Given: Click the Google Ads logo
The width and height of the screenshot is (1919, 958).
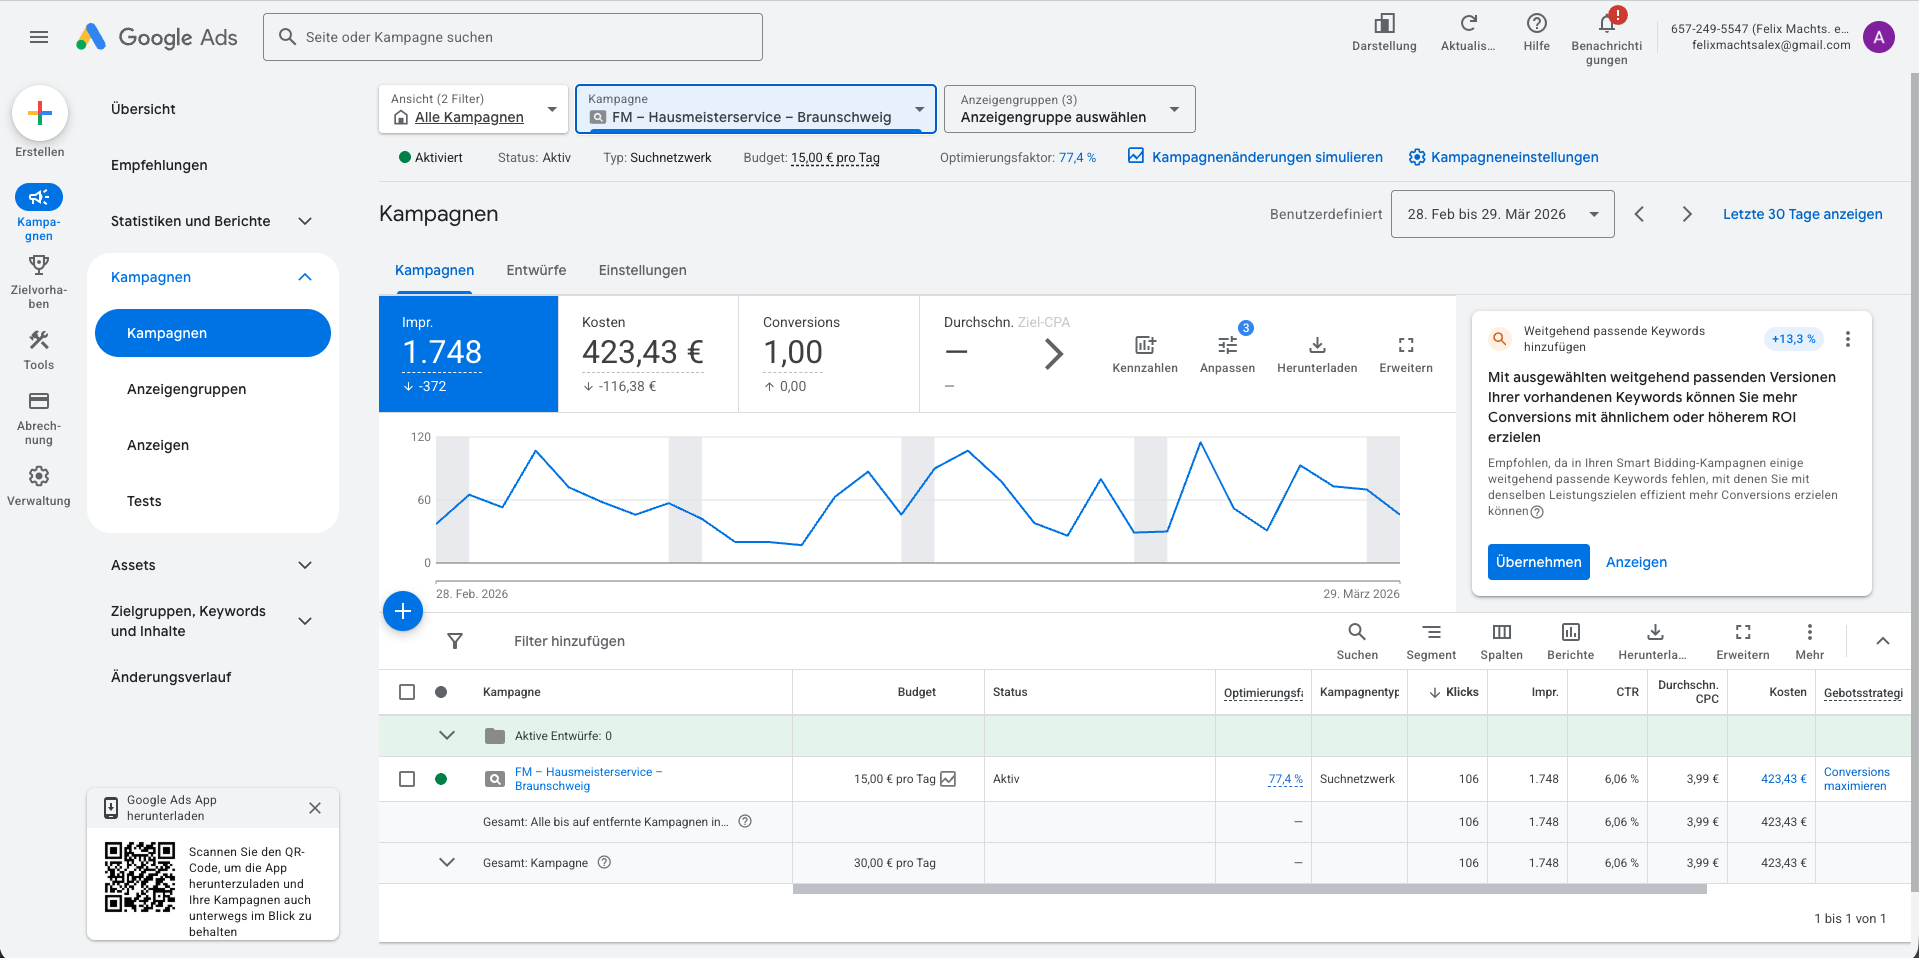Looking at the screenshot, I should (x=157, y=37).
